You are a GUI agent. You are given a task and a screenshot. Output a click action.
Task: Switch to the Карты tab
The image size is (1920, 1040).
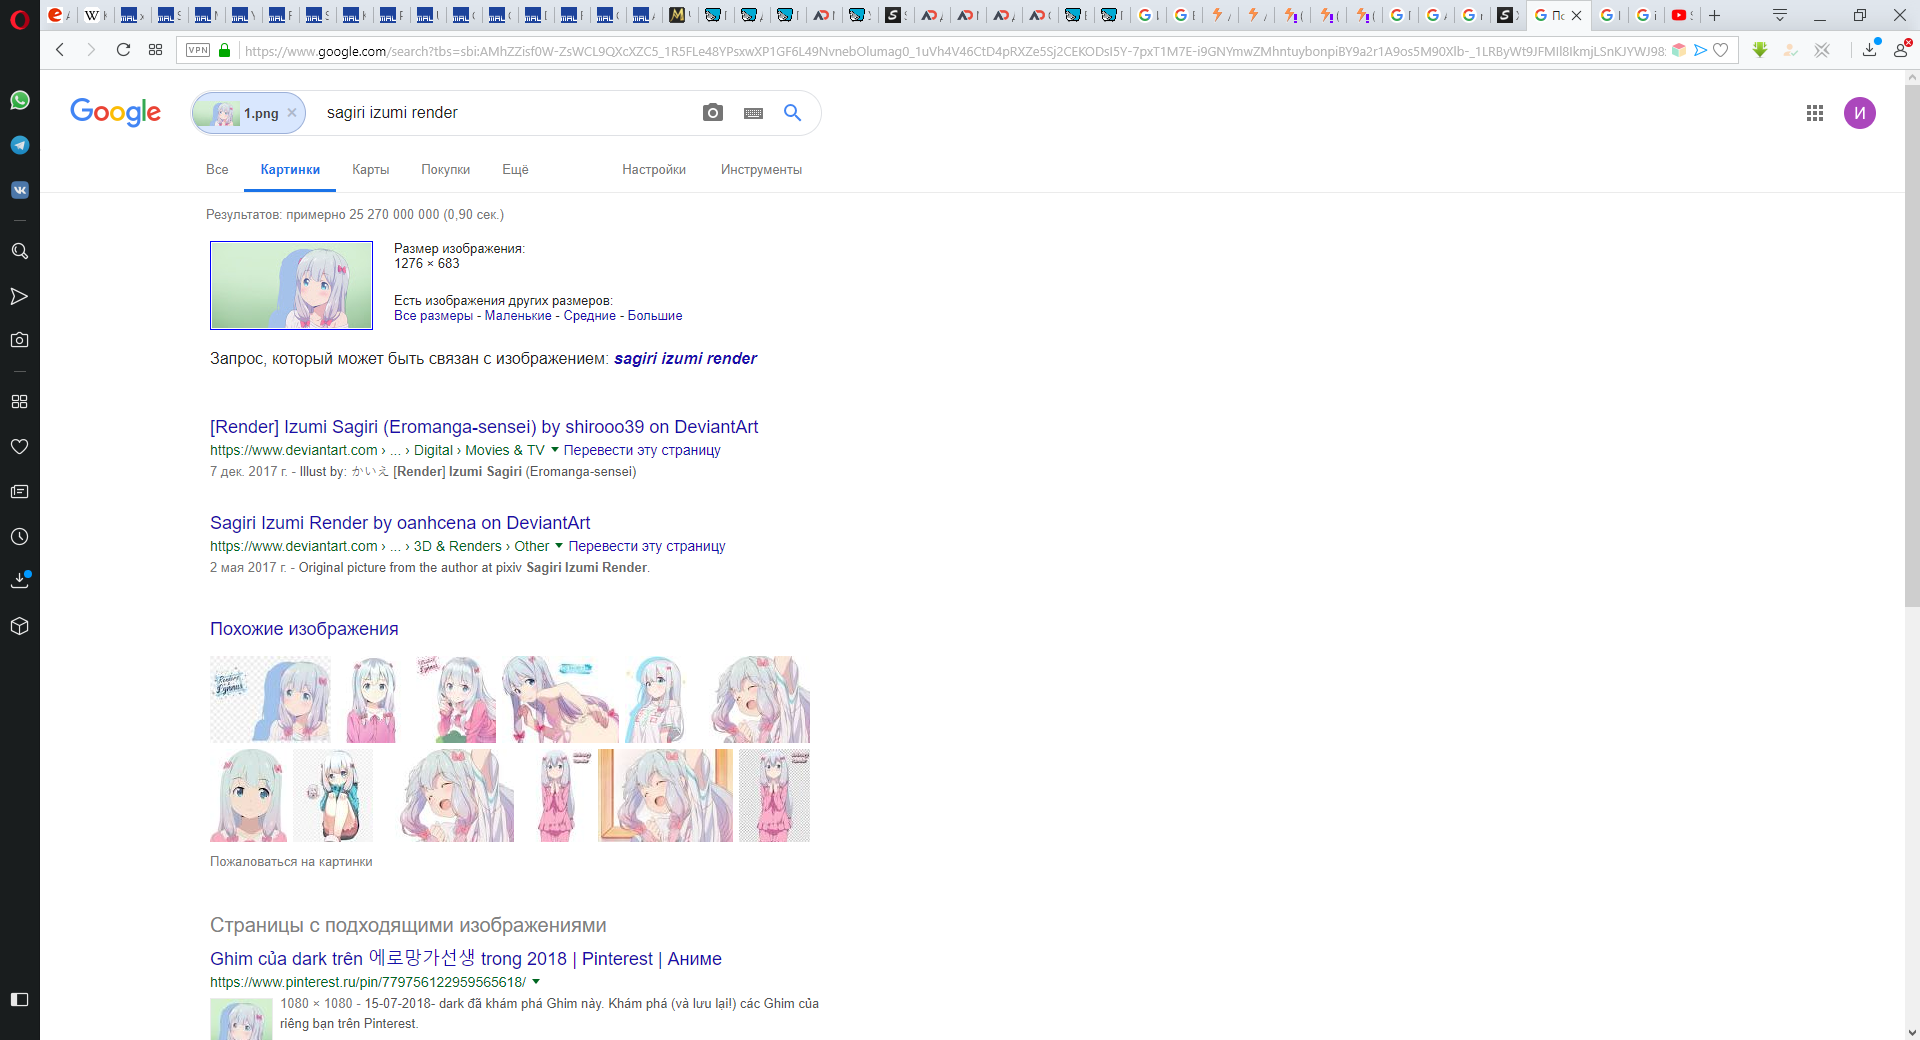click(x=371, y=169)
